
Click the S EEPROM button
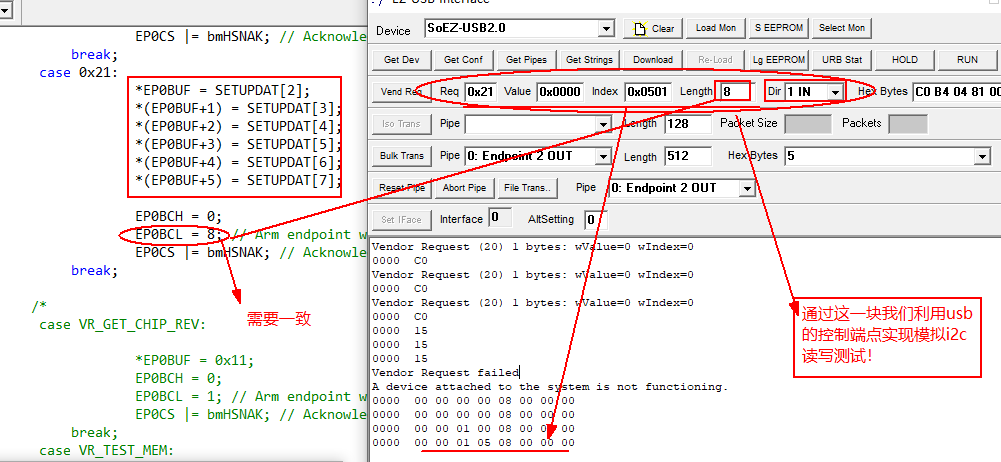778,28
